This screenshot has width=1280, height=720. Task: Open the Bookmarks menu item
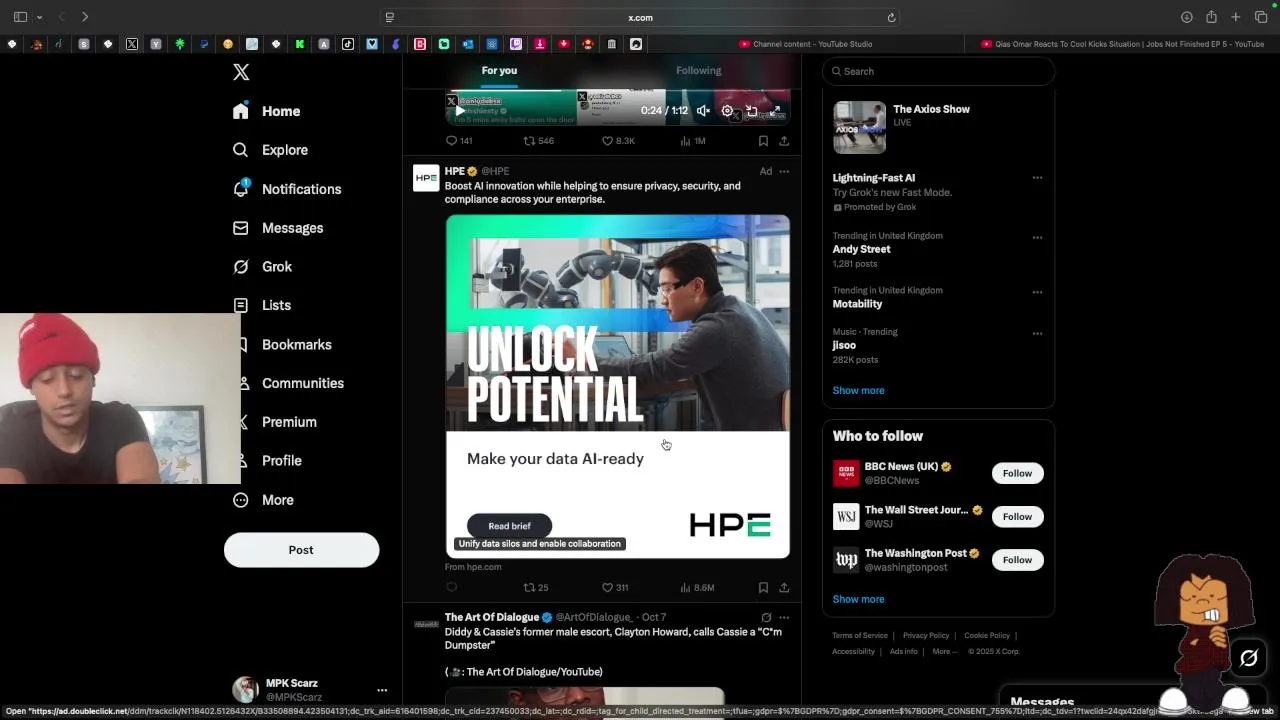pyautogui.click(x=297, y=345)
